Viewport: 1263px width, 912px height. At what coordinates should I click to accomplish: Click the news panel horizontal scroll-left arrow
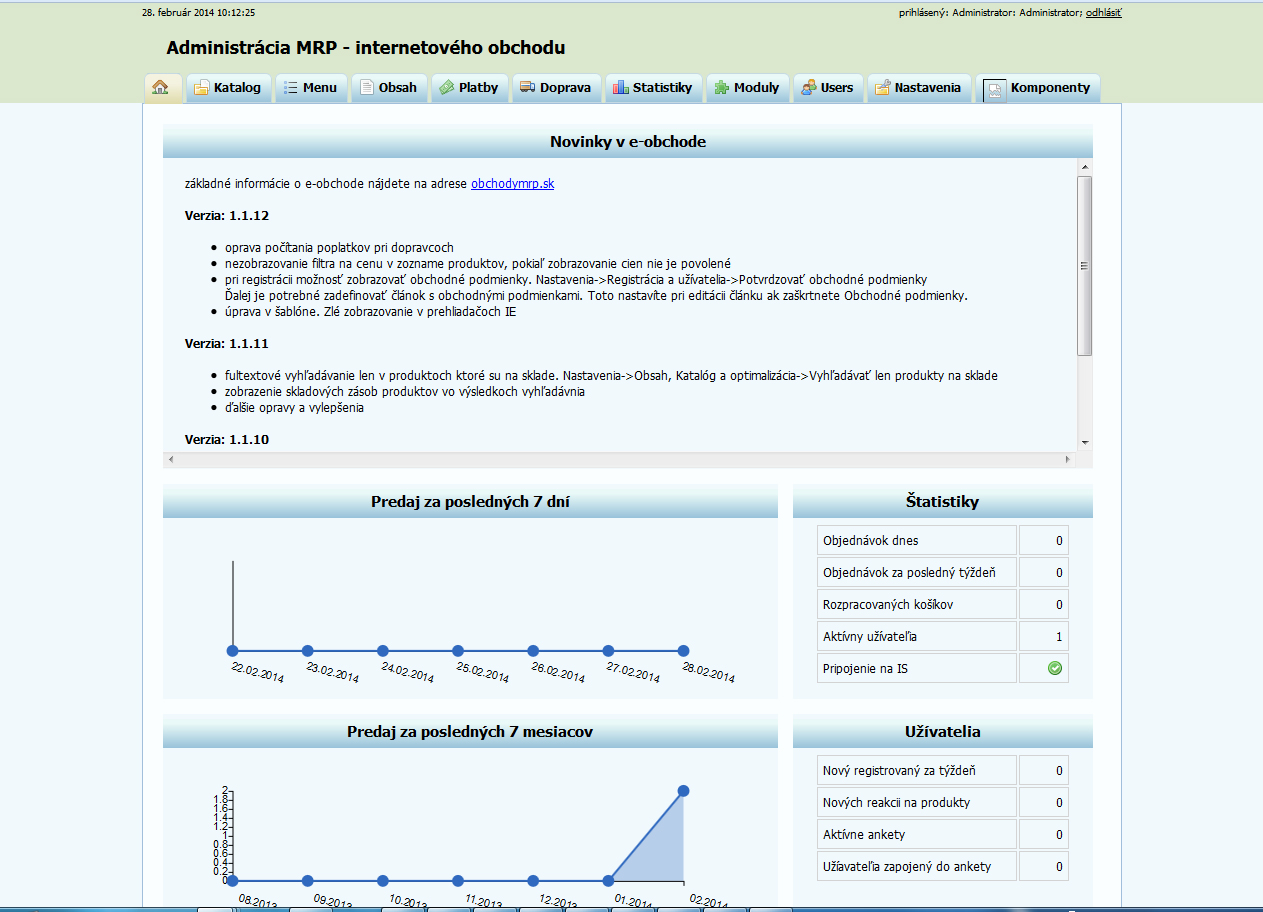click(x=171, y=459)
